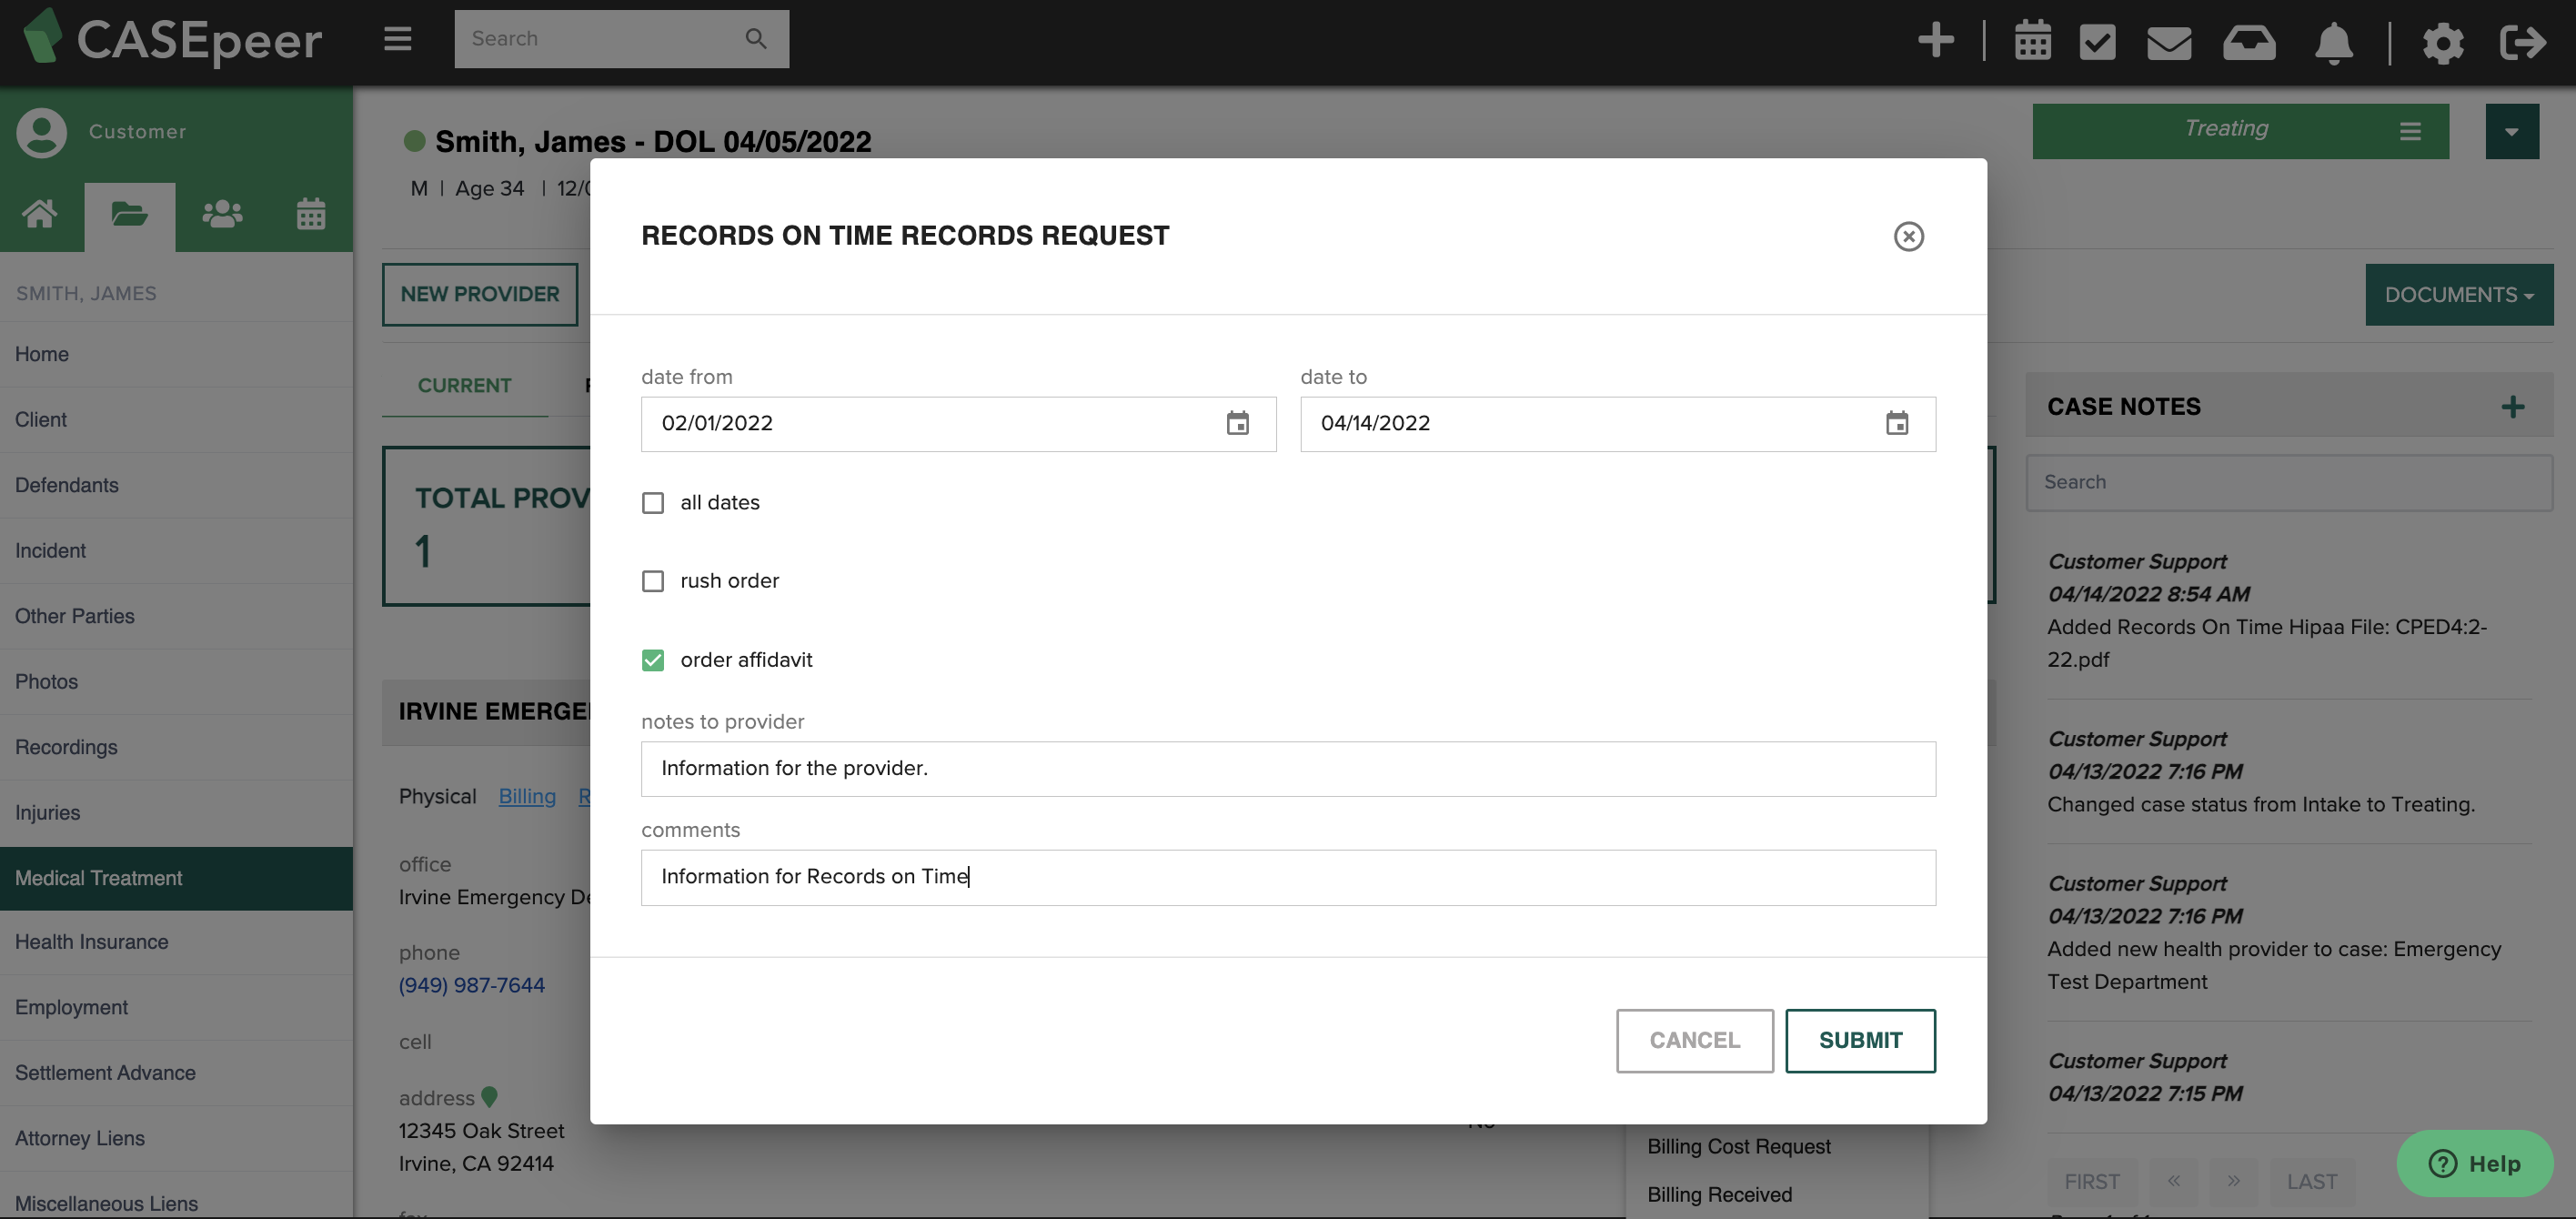Open the Treating status dropdown
The height and width of the screenshot is (1219, 2576).
pos(2240,131)
